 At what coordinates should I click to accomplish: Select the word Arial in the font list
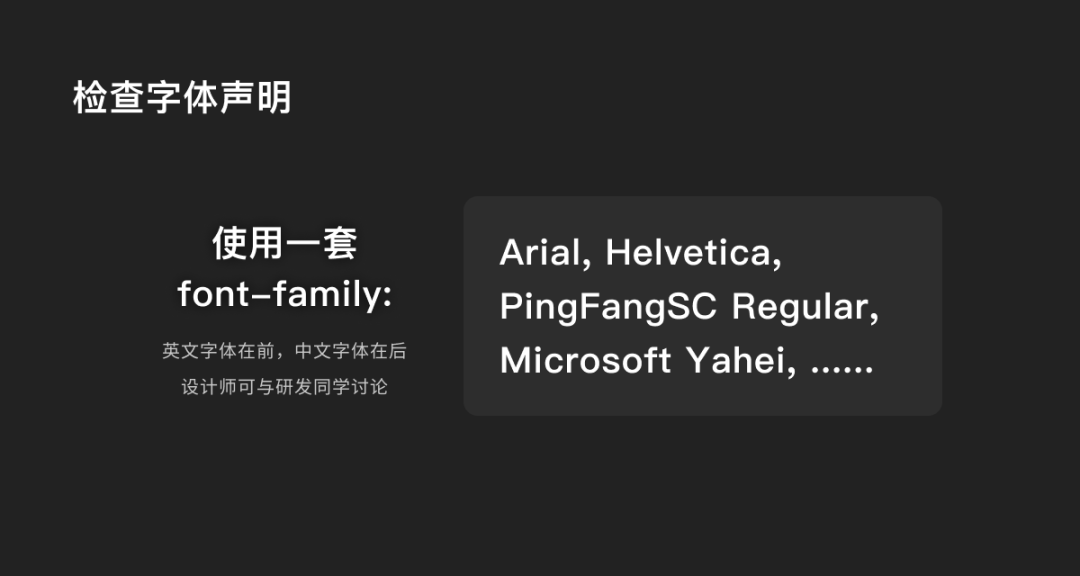tap(540, 253)
